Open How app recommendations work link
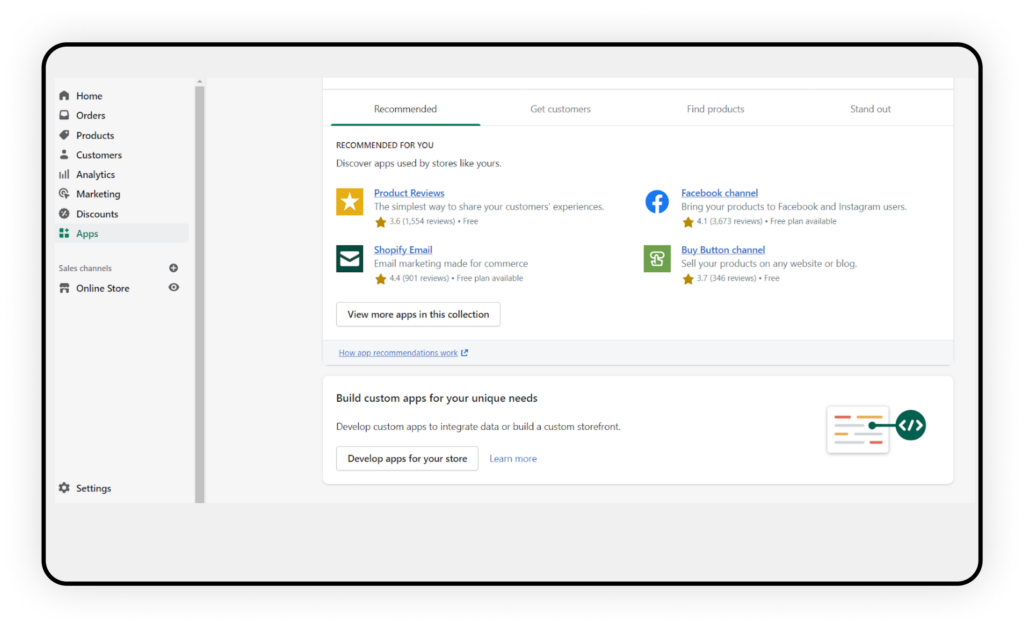 pos(398,352)
